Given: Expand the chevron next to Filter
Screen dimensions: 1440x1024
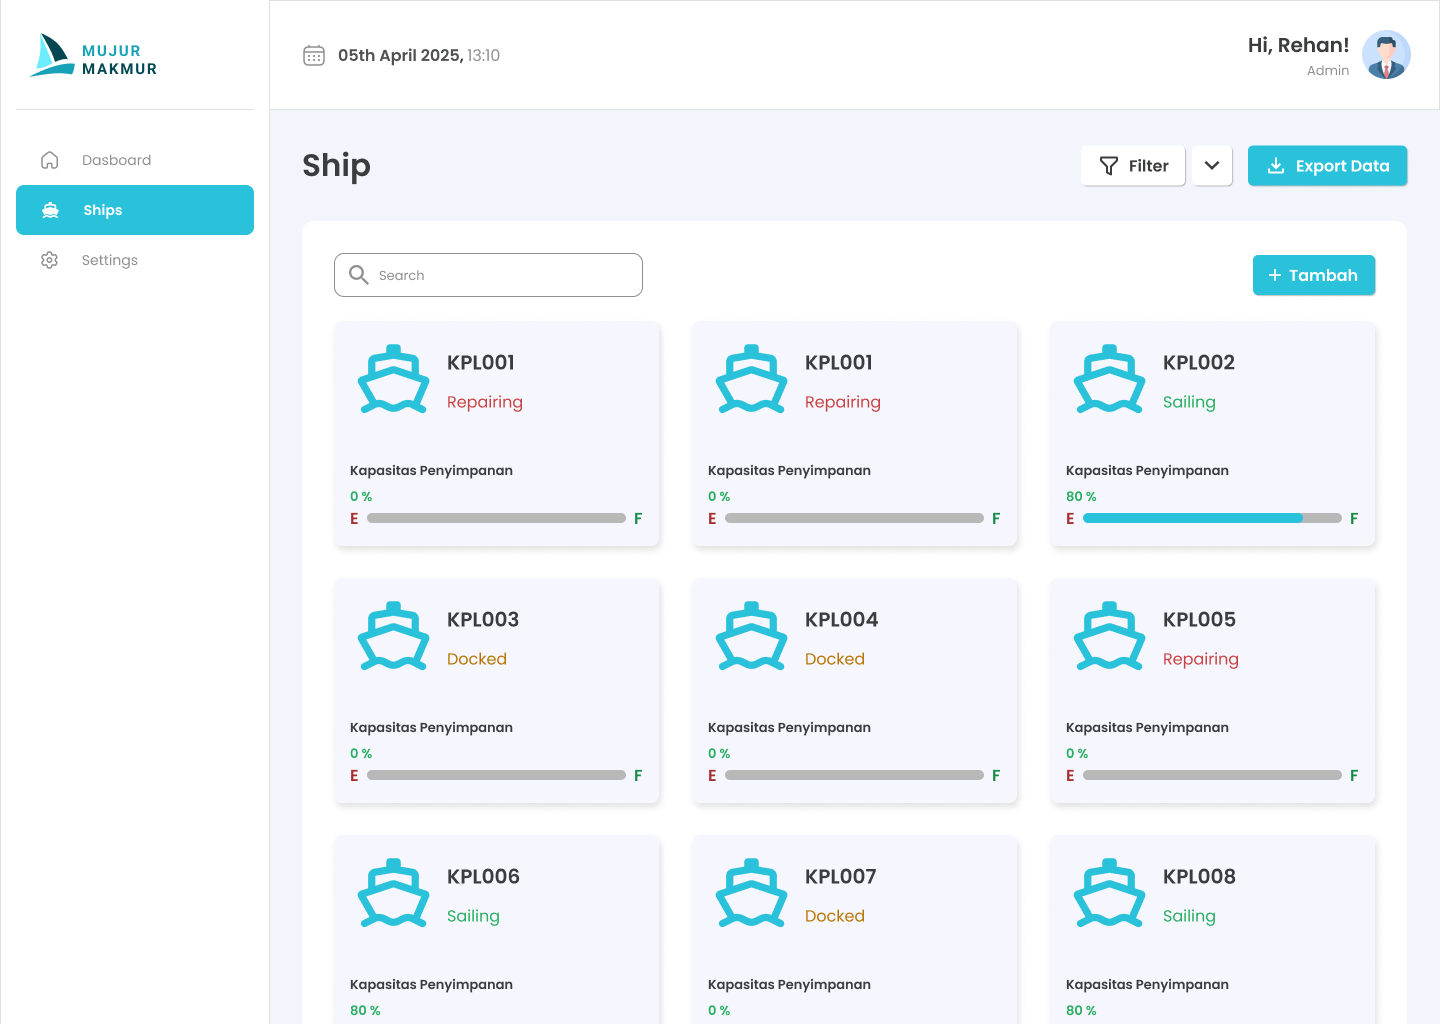Looking at the screenshot, I should [x=1211, y=165].
